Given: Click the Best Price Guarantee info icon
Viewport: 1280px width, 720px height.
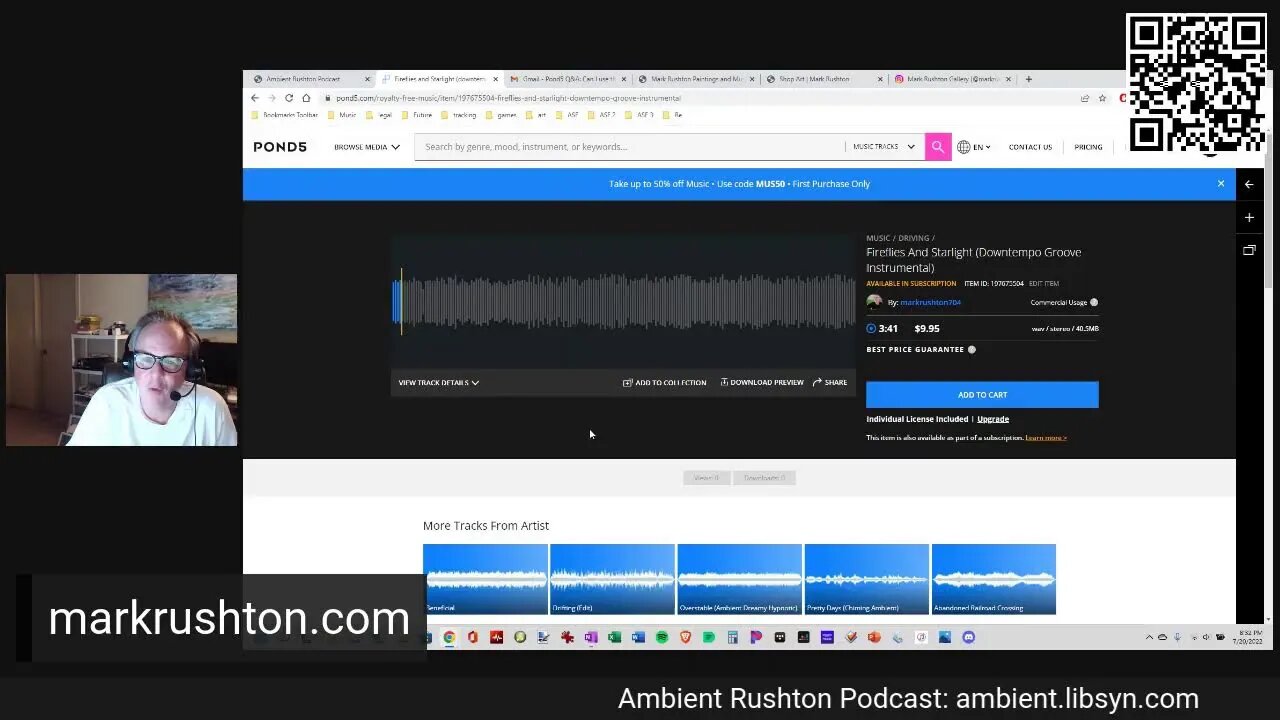Looking at the screenshot, I should click(972, 349).
